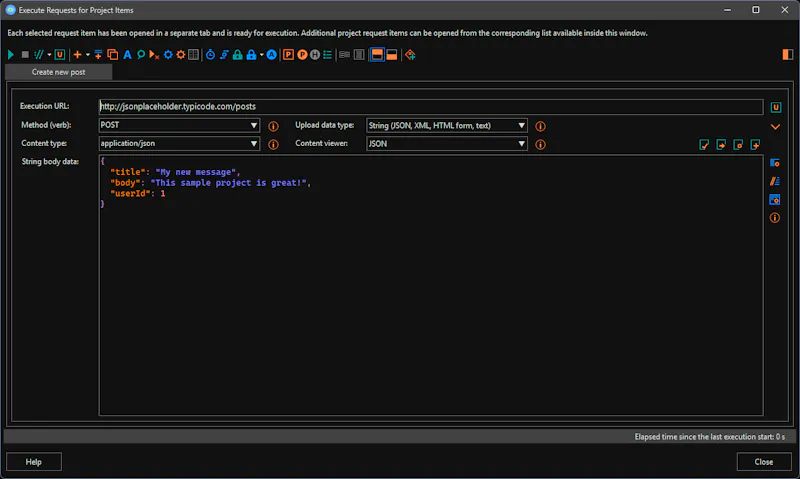Click the green double-slash toolbar icon
Screen dimensions: 800x479
tap(39, 55)
